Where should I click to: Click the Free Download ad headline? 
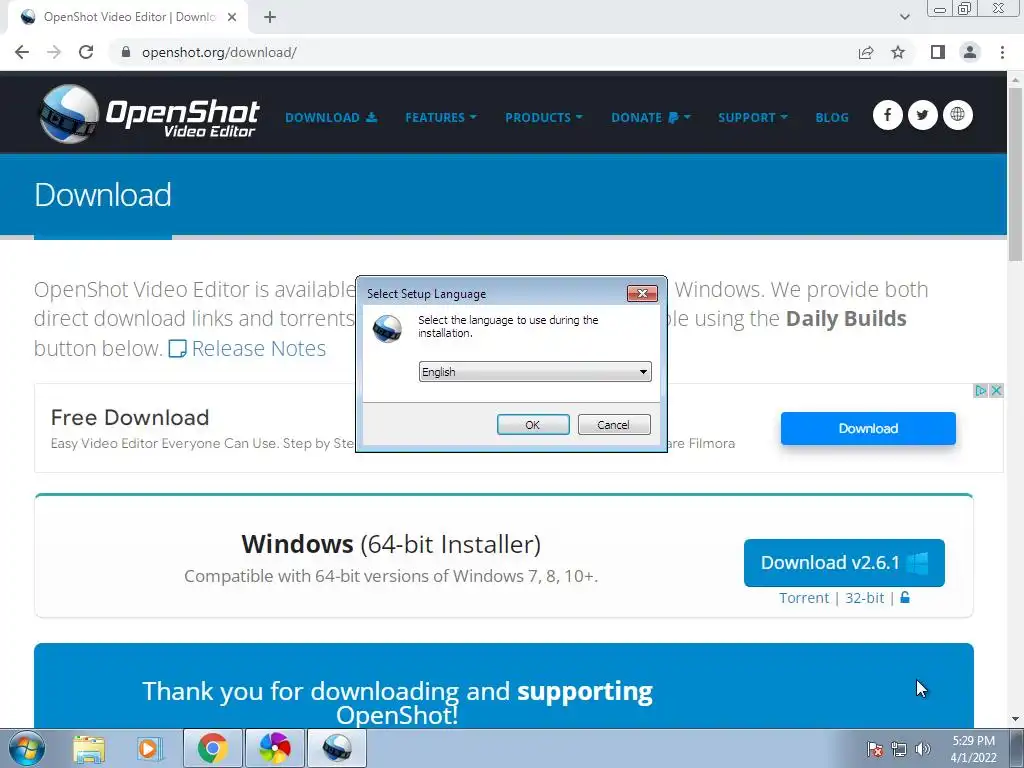[130, 417]
